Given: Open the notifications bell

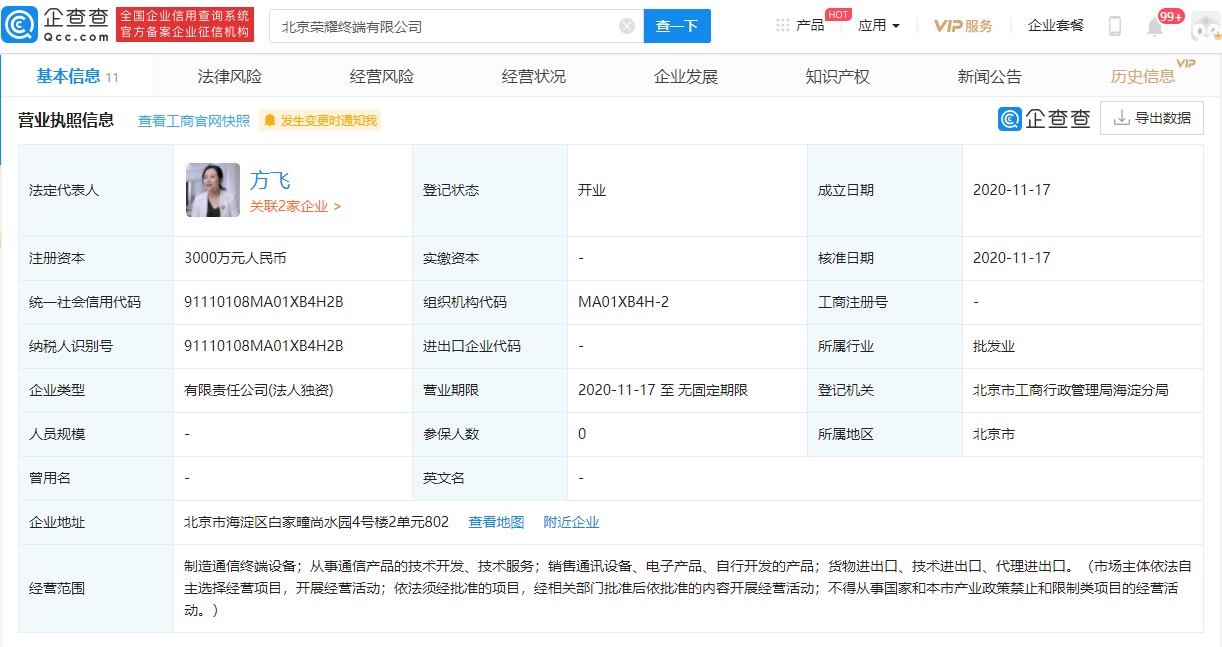Looking at the screenshot, I should [x=1155, y=27].
